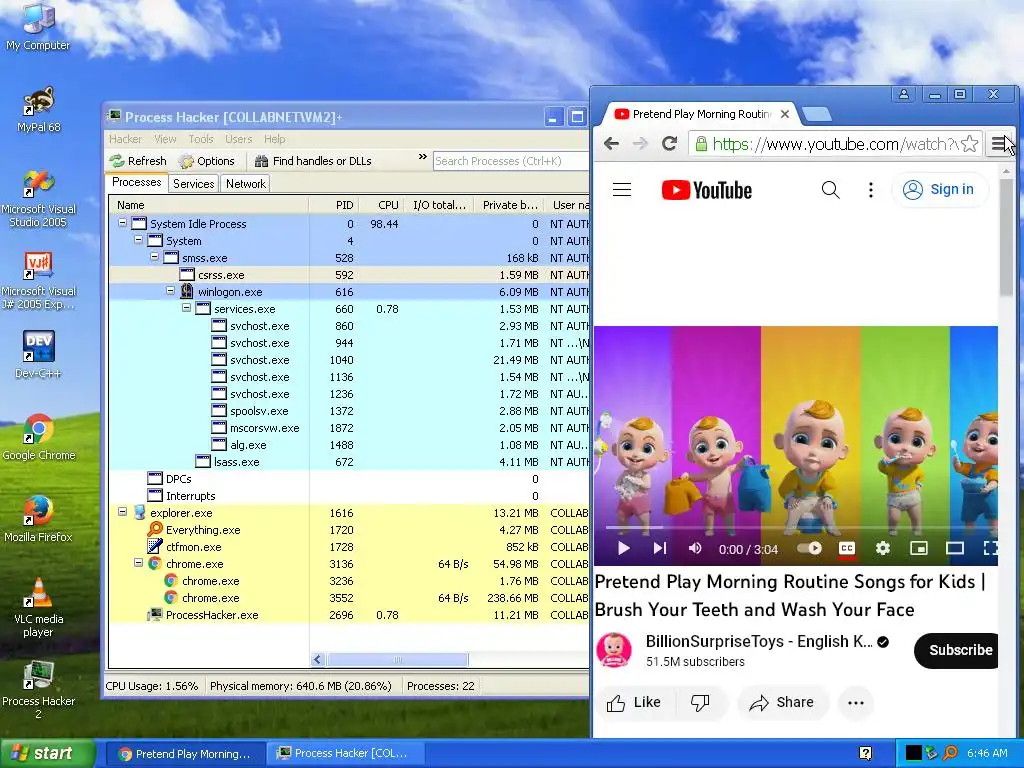Collapse winlogon.exe tree node
The image size is (1024, 768).
tap(170, 291)
